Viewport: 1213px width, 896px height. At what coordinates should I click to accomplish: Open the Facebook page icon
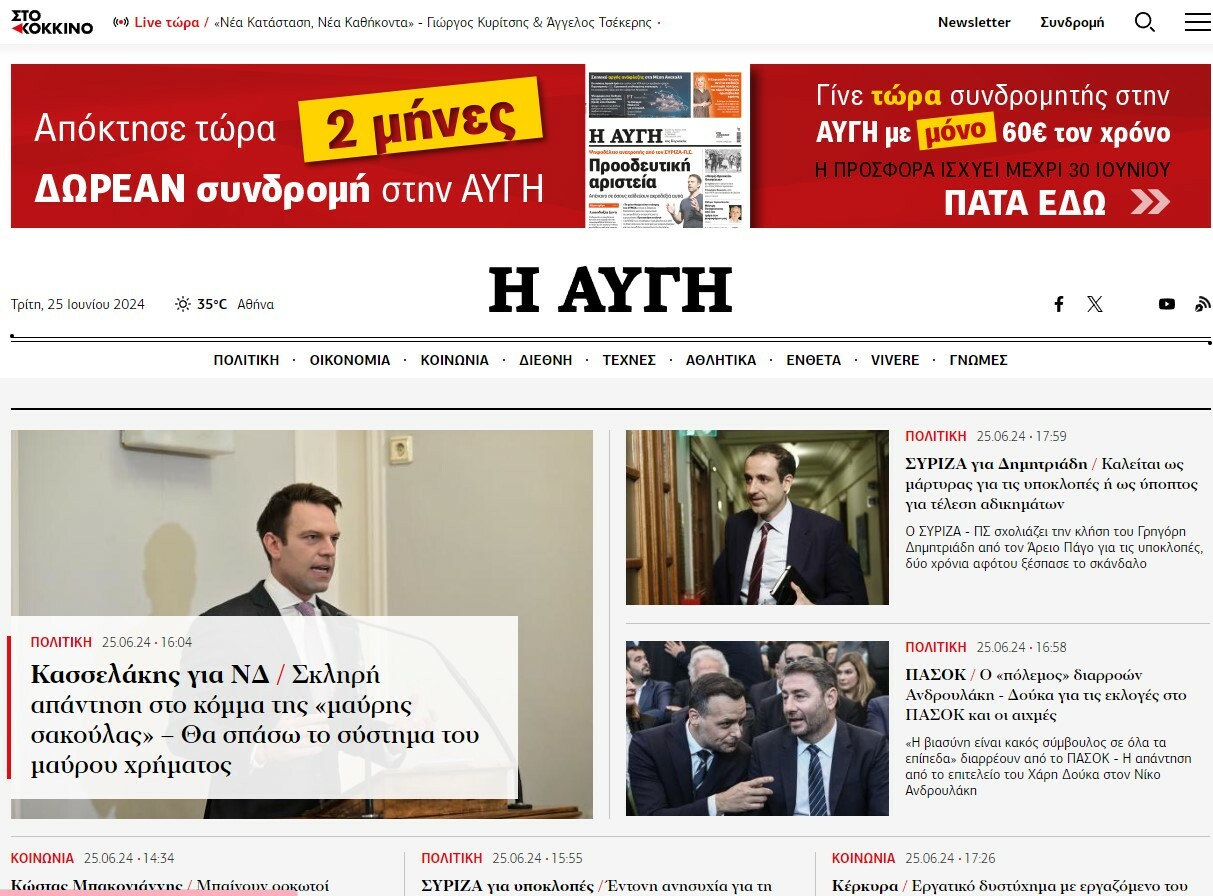pyautogui.click(x=1059, y=304)
